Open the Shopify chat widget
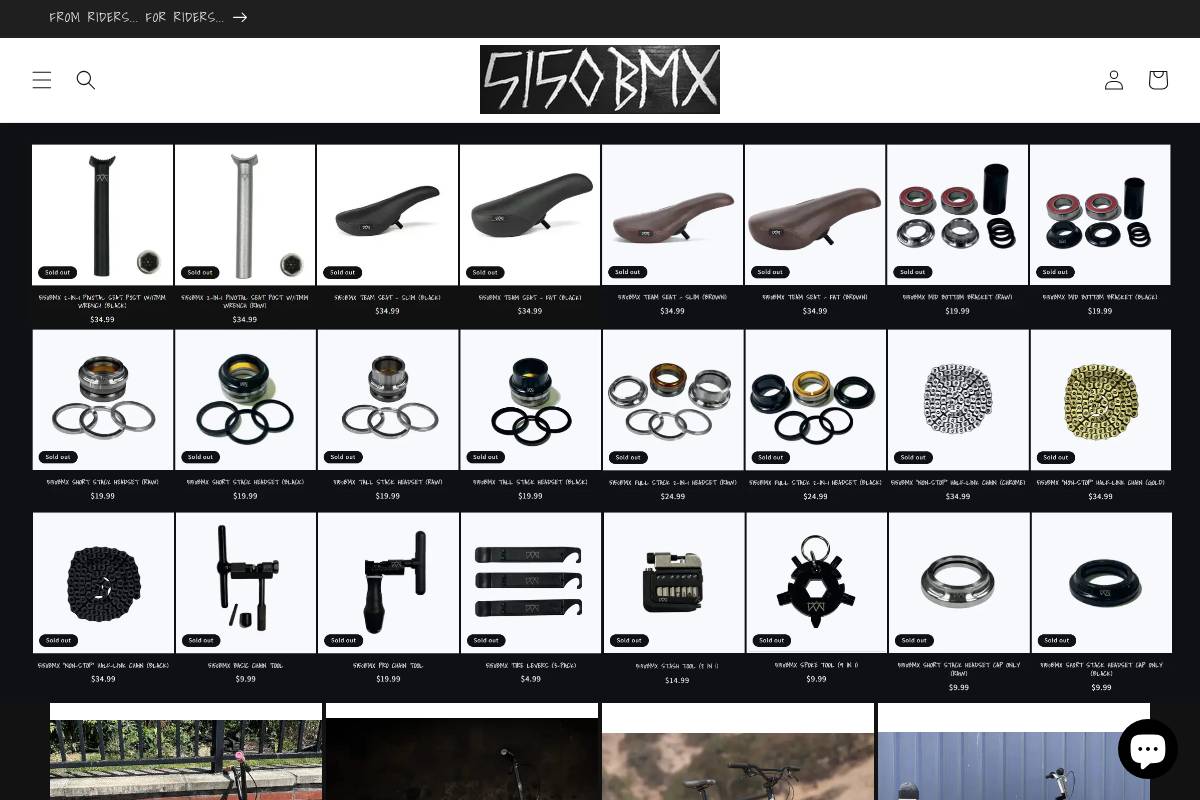This screenshot has width=1200, height=800. 1148,748
